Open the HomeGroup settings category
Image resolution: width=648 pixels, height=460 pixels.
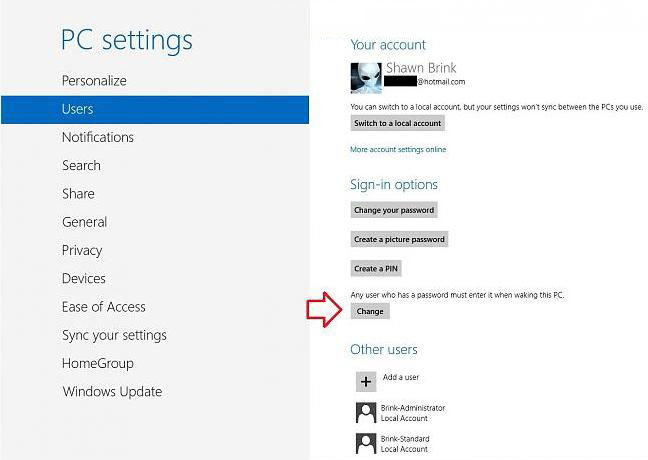click(98, 363)
